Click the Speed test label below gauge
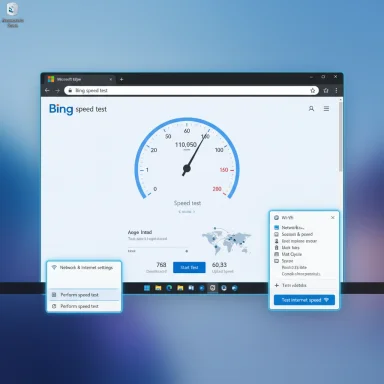This screenshot has width=384, height=384. (x=187, y=203)
